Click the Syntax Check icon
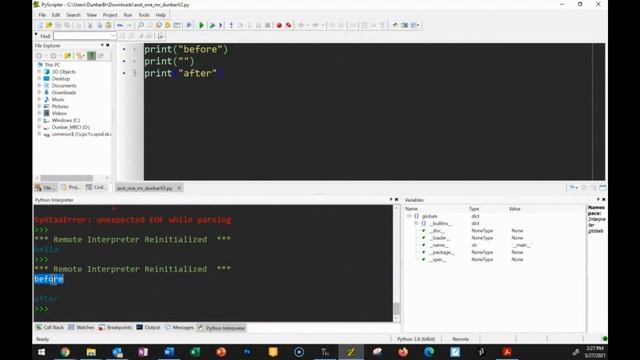This screenshot has height=360, width=640. point(189,25)
